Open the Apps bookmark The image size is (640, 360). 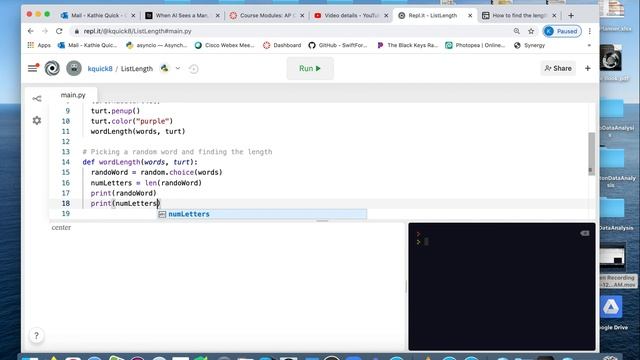point(39,45)
